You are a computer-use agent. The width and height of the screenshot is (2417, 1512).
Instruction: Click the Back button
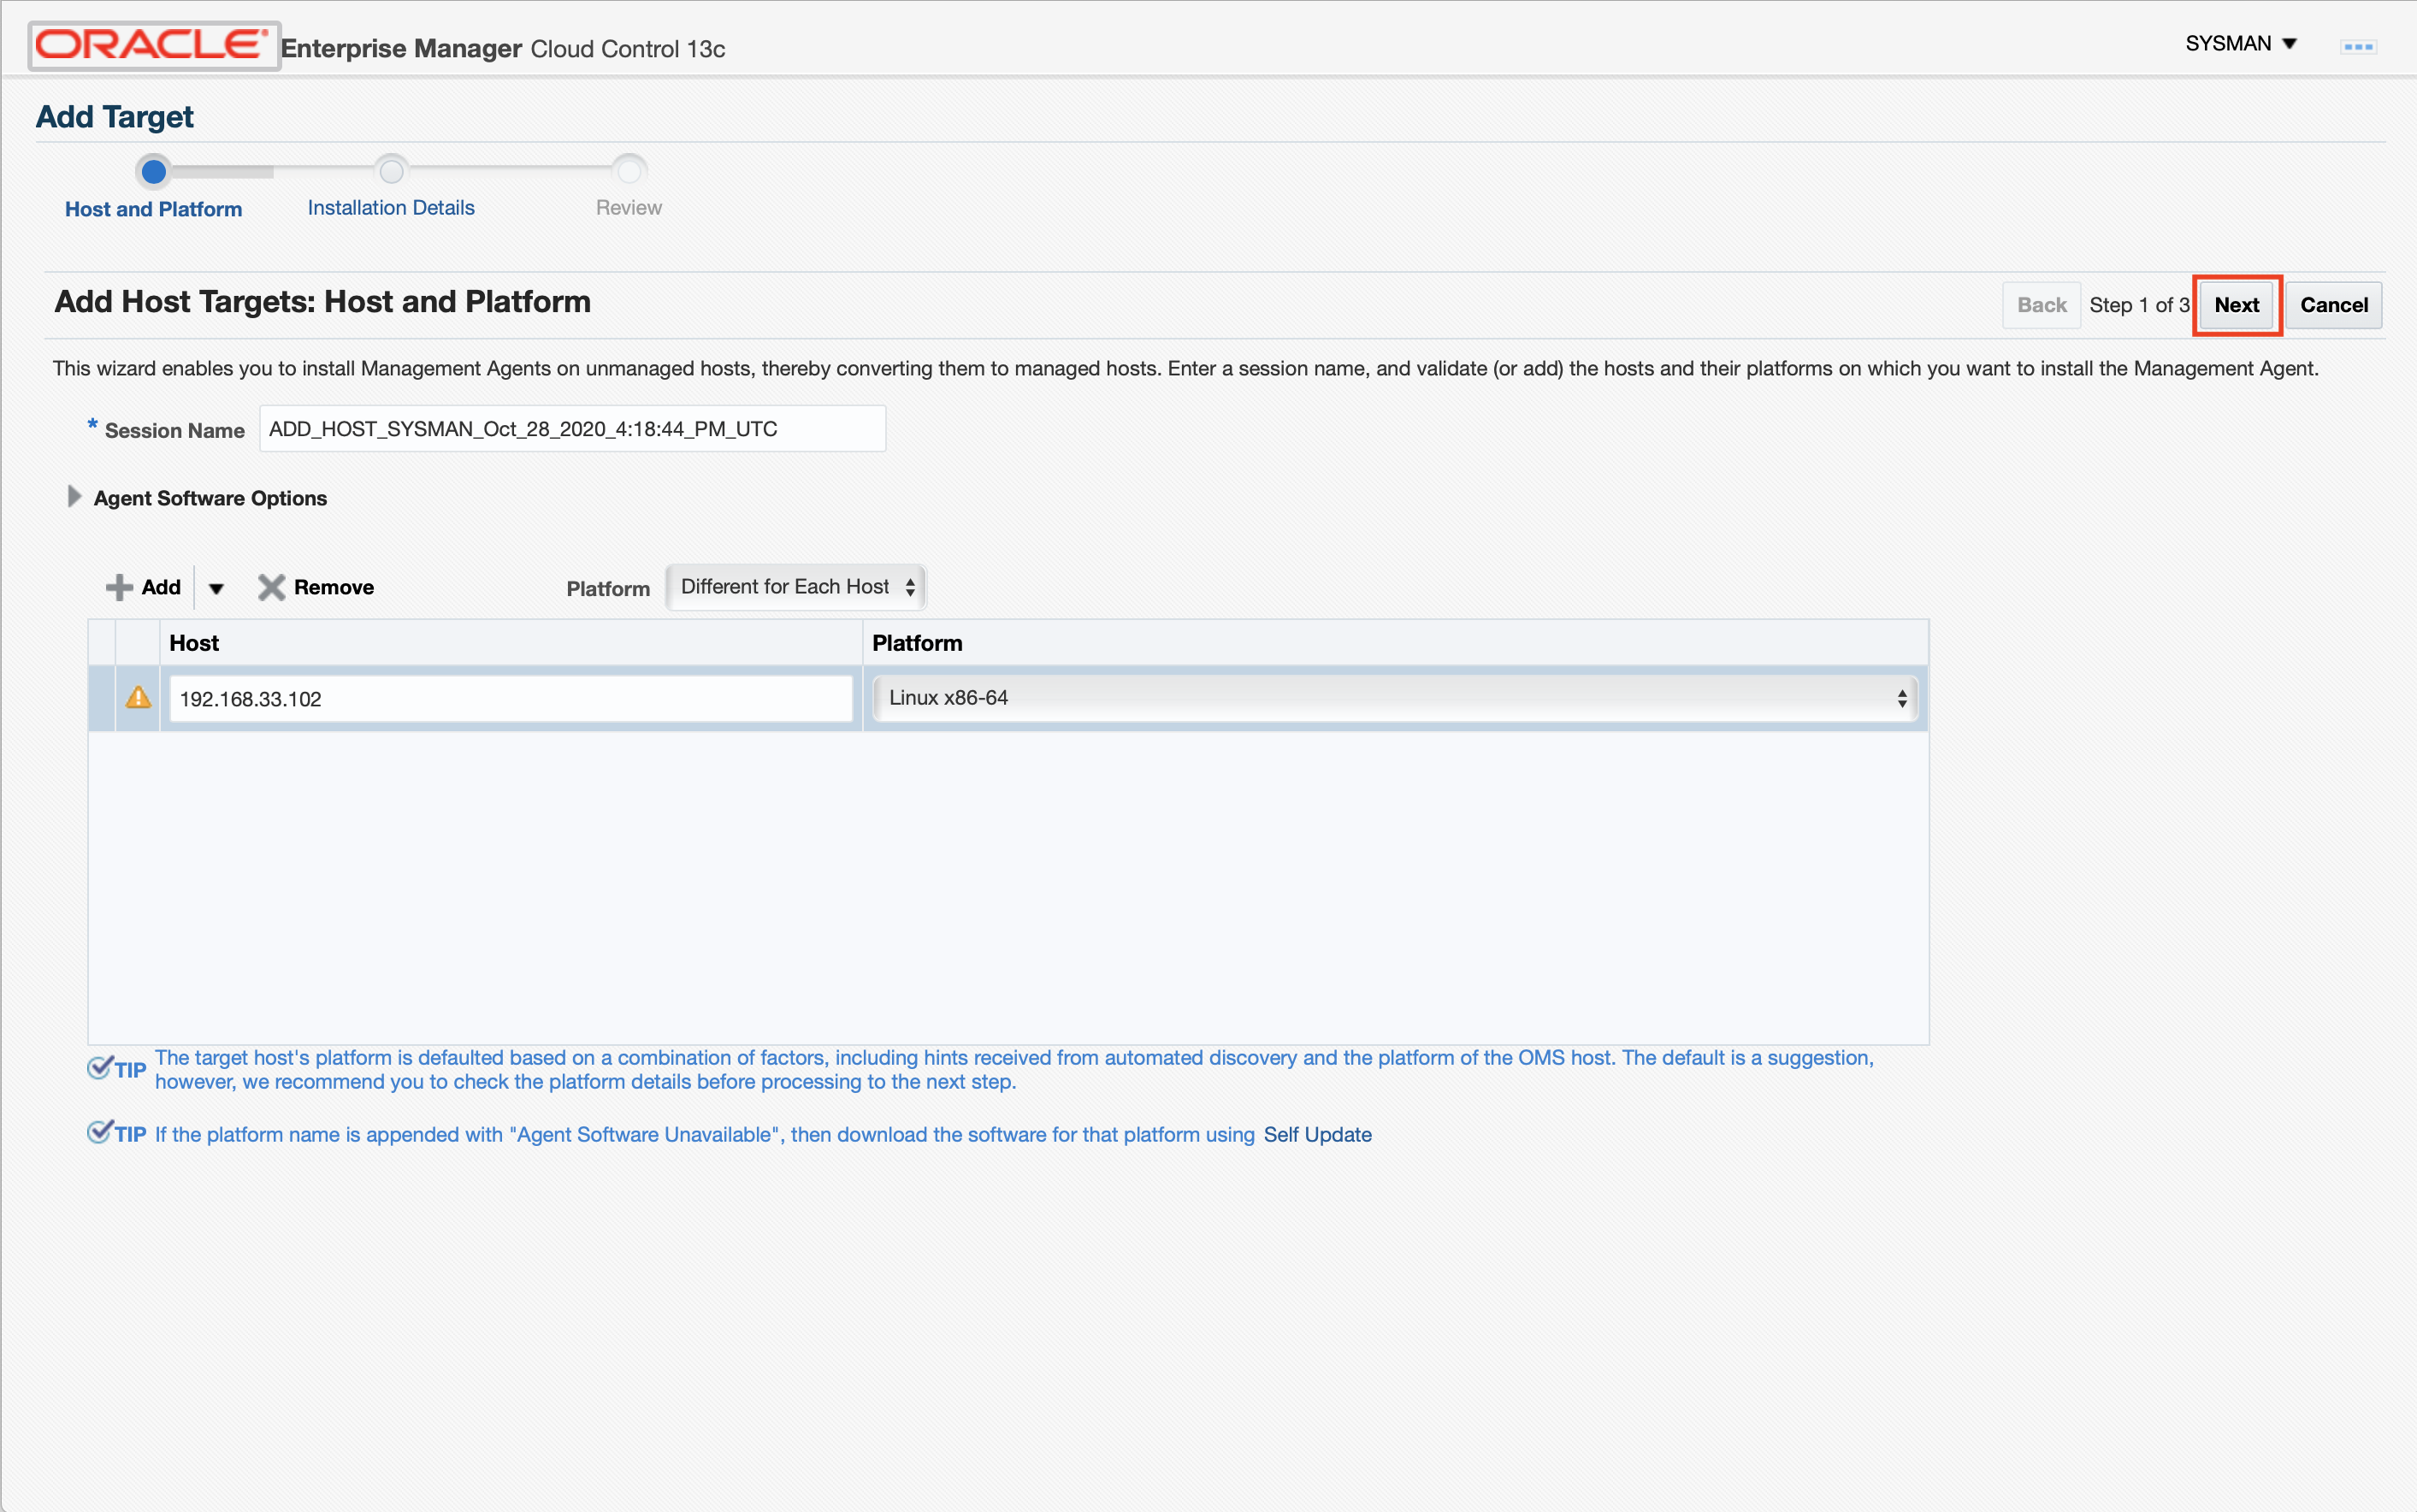click(x=2041, y=305)
